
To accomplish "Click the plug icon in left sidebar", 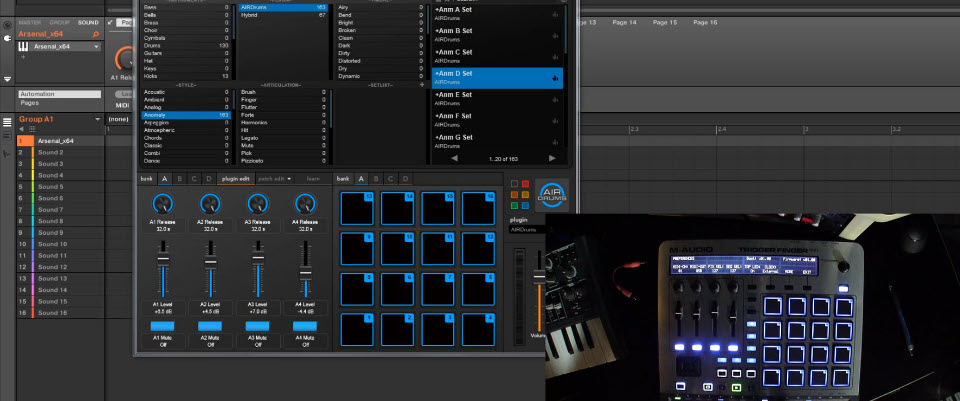I will point(7,37).
